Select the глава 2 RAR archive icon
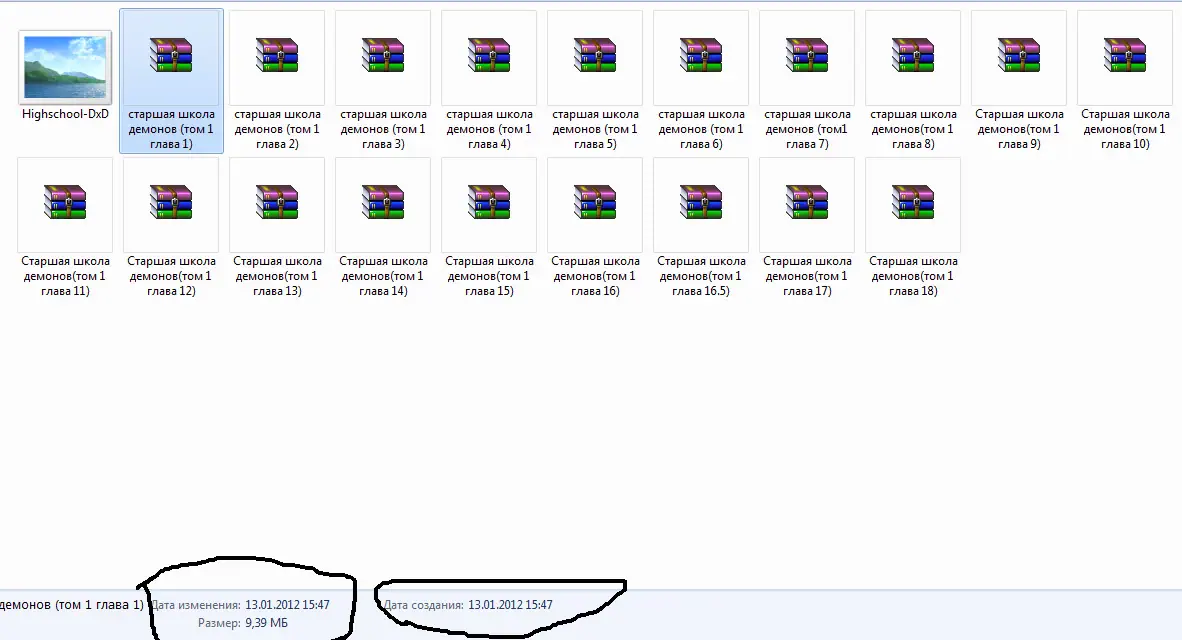Image resolution: width=1182 pixels, height=640 pixels. point(277,55)
